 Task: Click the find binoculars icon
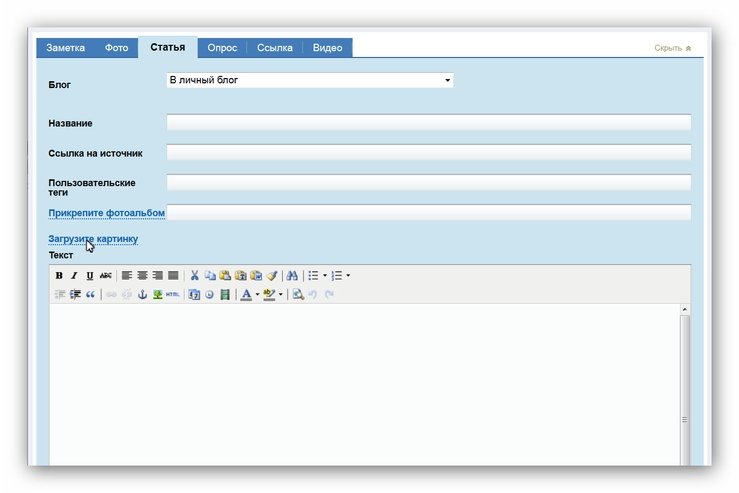[x=292, y=276]
